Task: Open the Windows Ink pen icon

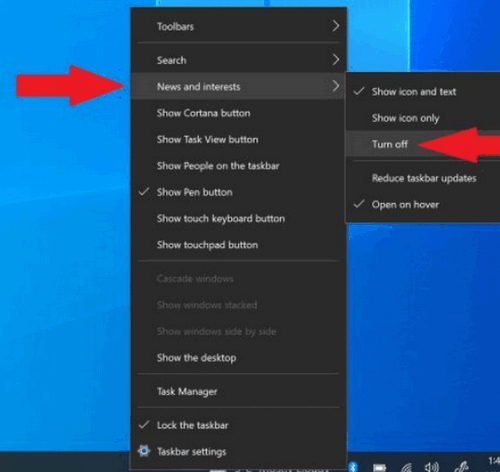Action: click(461, 466)
